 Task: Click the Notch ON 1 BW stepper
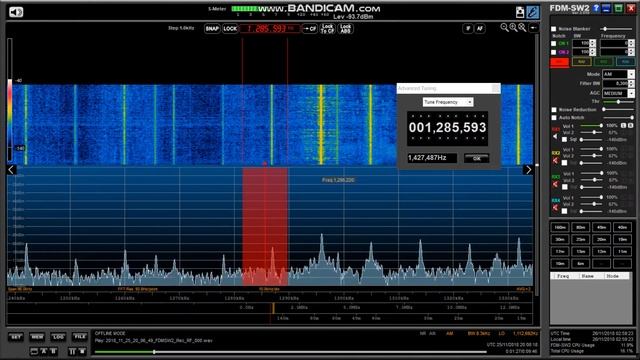pos(592,43)
